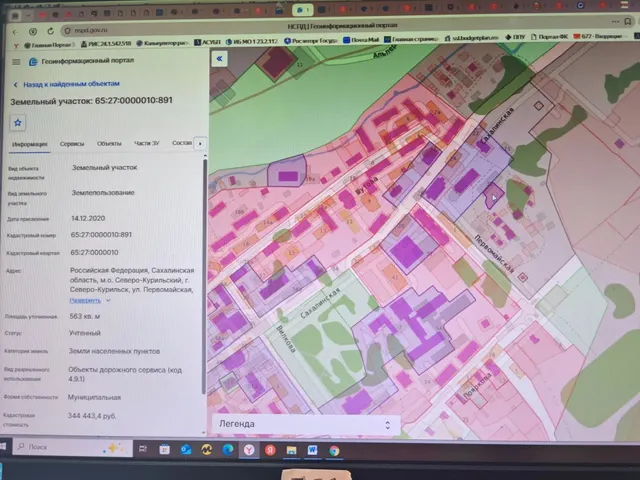Image resolution: width=640 pixels, height=480 pixels.
Task: Launch Outlook from the taskbar
Action: pos(186,450)
